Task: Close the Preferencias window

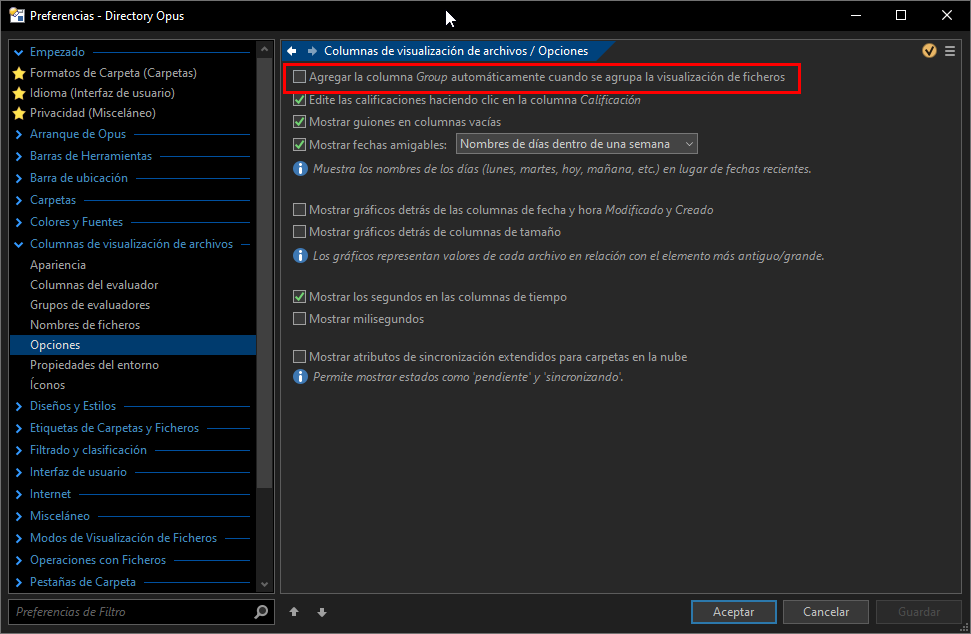Action: 947,15
